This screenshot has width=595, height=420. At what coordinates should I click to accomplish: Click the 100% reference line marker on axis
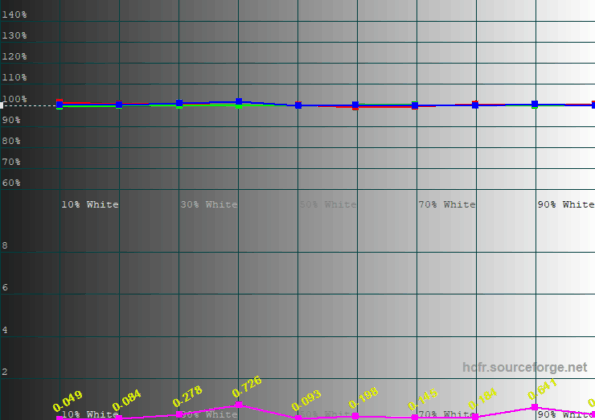coord(2,105)
